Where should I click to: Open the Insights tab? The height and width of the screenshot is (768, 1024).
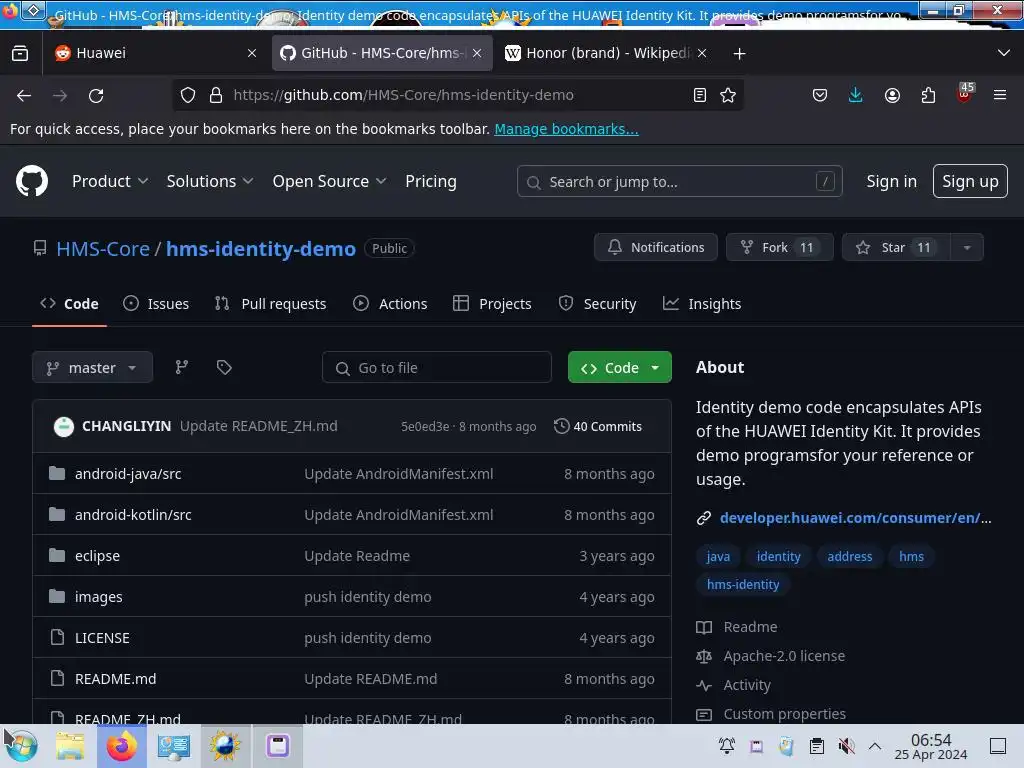coord(702,304)
